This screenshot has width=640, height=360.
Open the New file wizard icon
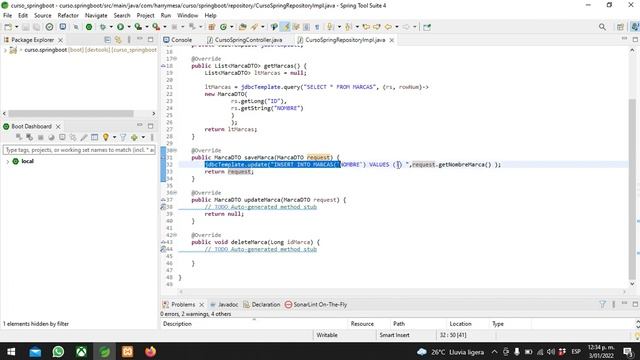(8, 27)
